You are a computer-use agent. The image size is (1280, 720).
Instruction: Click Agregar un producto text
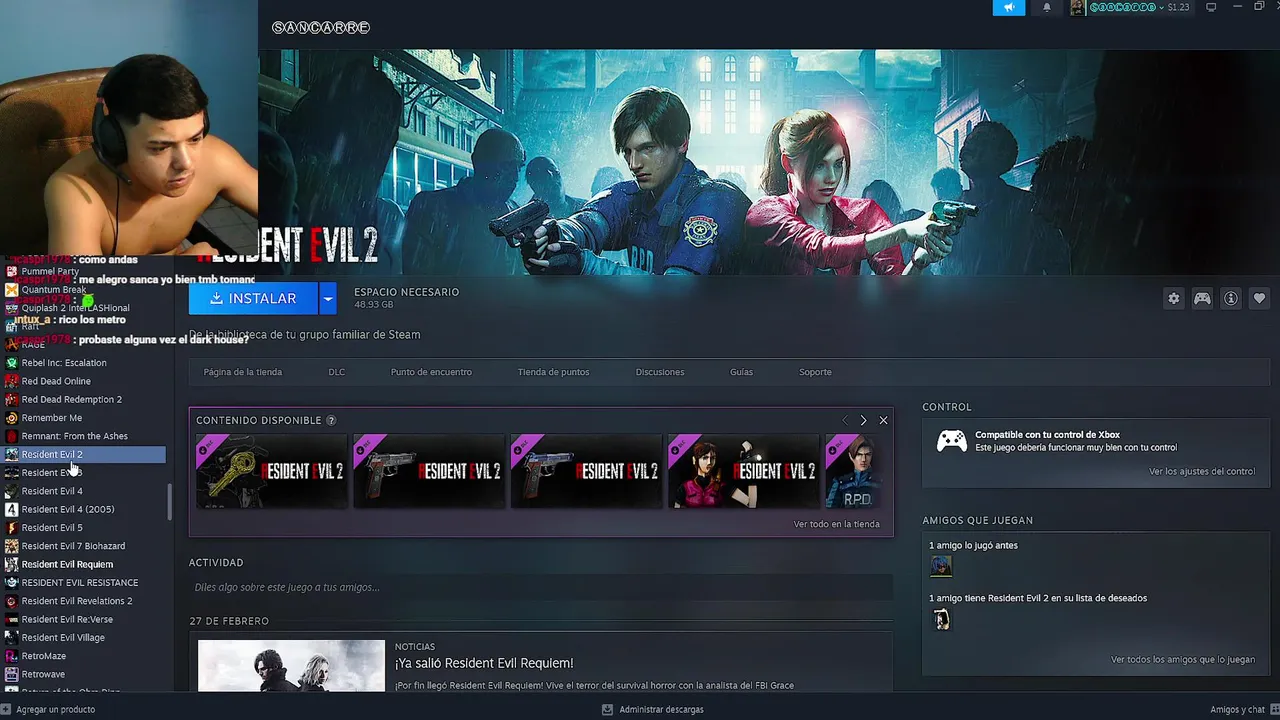[56, 709]
